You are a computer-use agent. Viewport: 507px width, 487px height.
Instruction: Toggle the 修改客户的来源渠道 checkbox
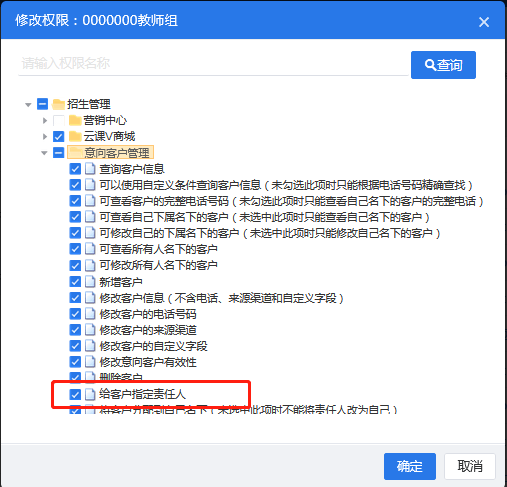pos(75,330)
